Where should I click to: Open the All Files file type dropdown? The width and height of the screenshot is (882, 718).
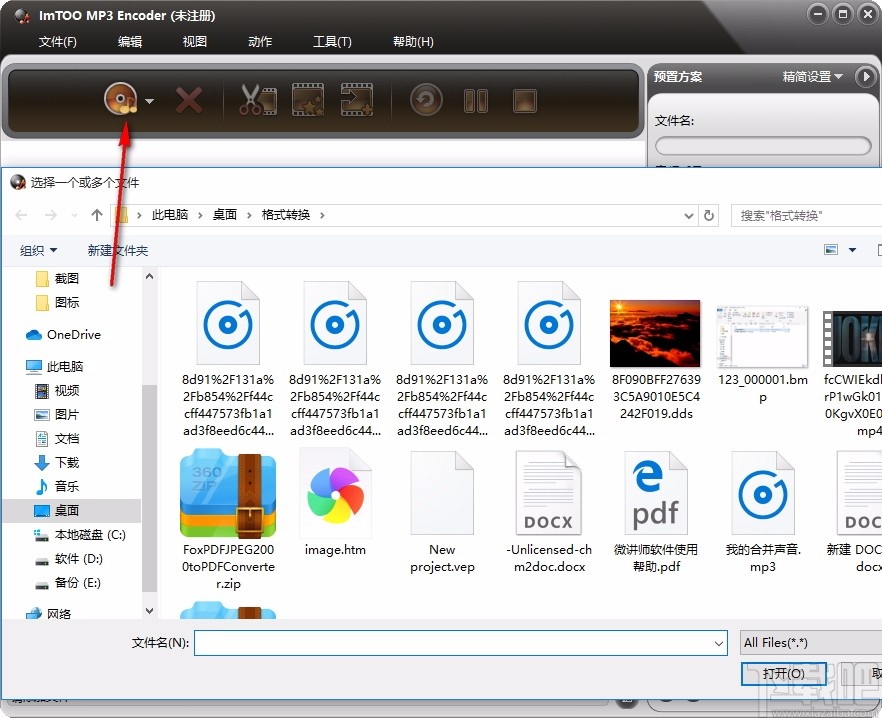coord(810,643)
